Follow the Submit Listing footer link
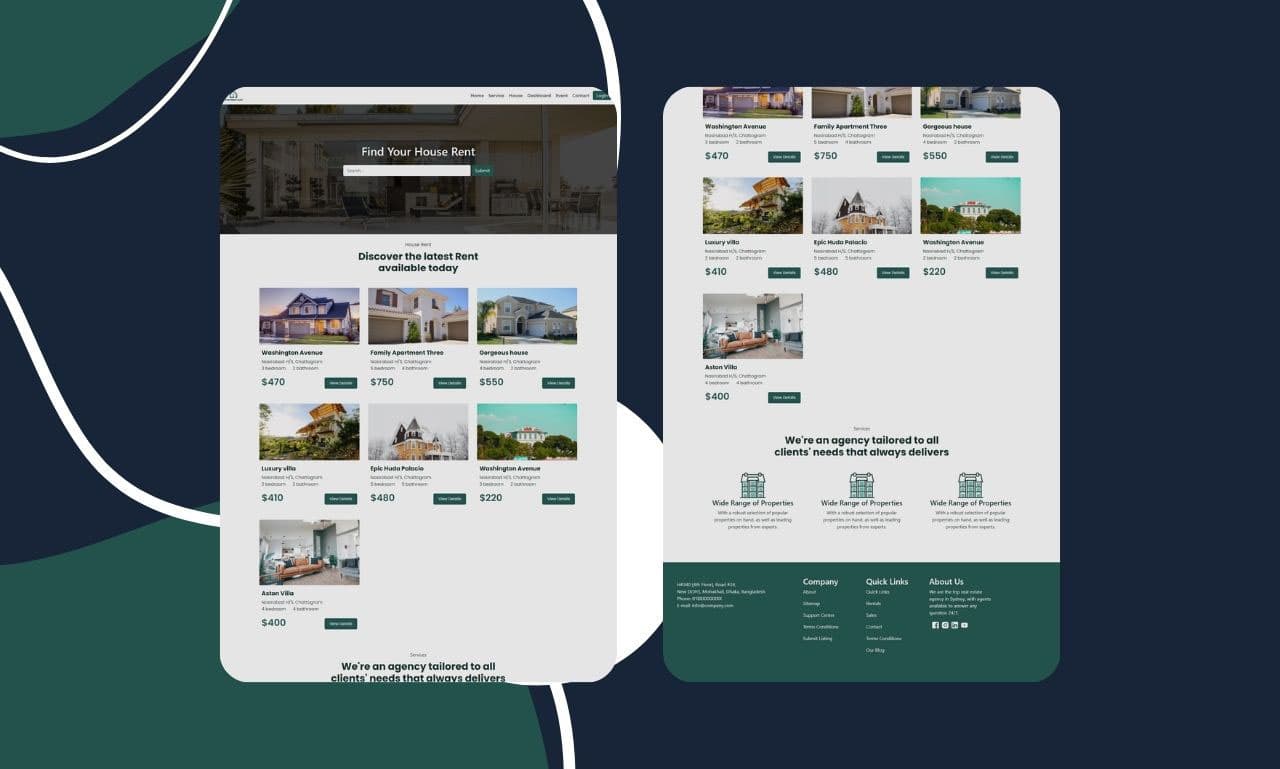The image size is (1280, 769). [x=817, y=638]
